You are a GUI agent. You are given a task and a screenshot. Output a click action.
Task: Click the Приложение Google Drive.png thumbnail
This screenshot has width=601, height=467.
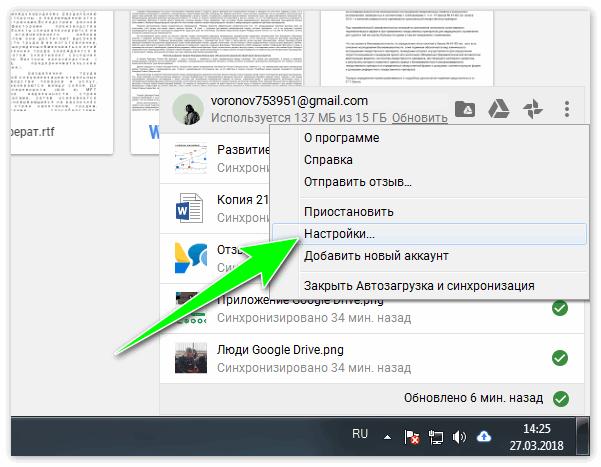click(190, 308)
